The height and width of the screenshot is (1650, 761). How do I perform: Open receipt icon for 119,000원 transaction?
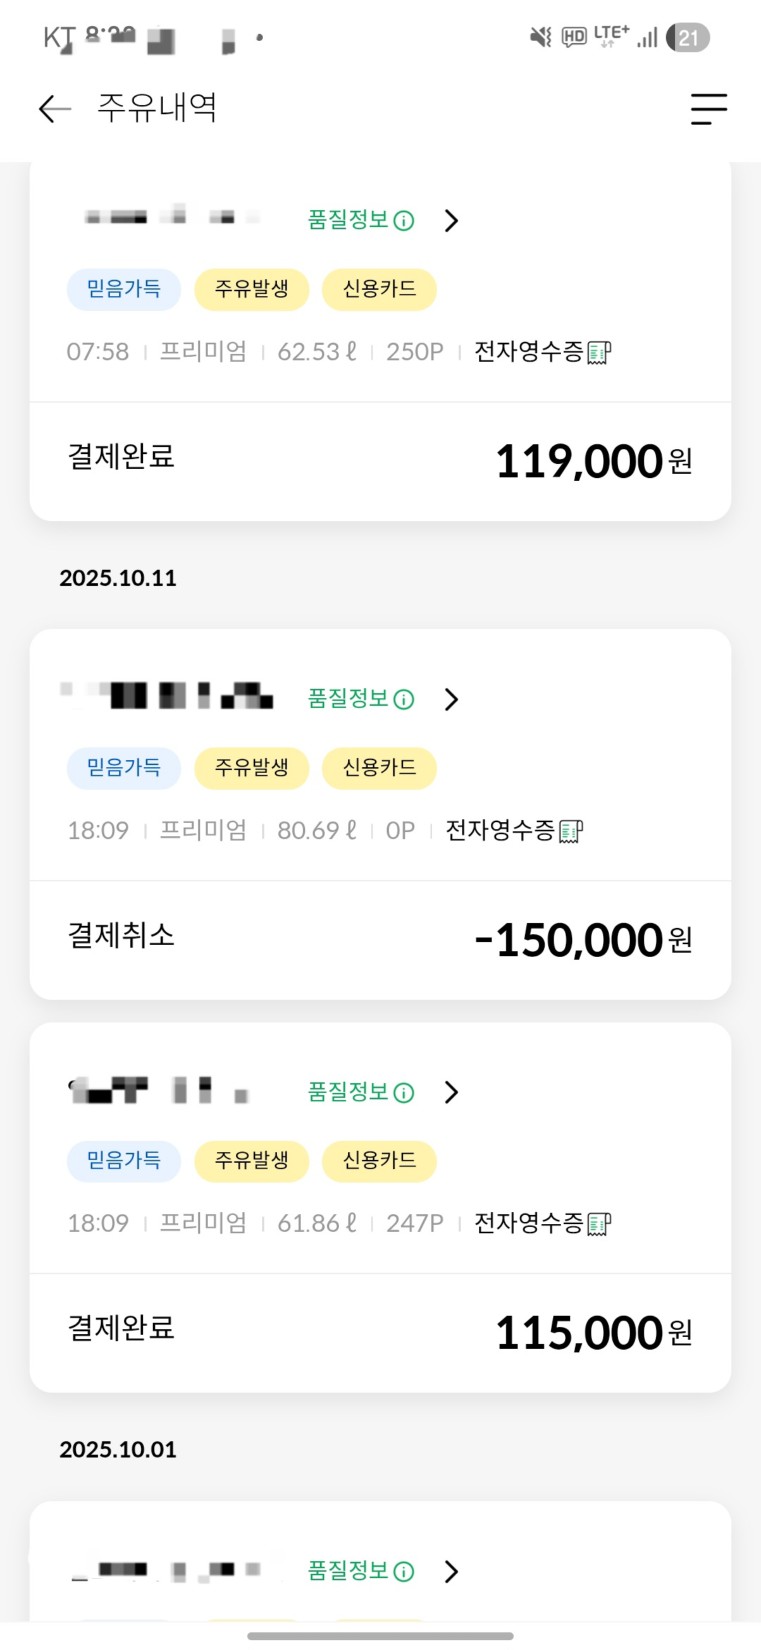(599, 352)
